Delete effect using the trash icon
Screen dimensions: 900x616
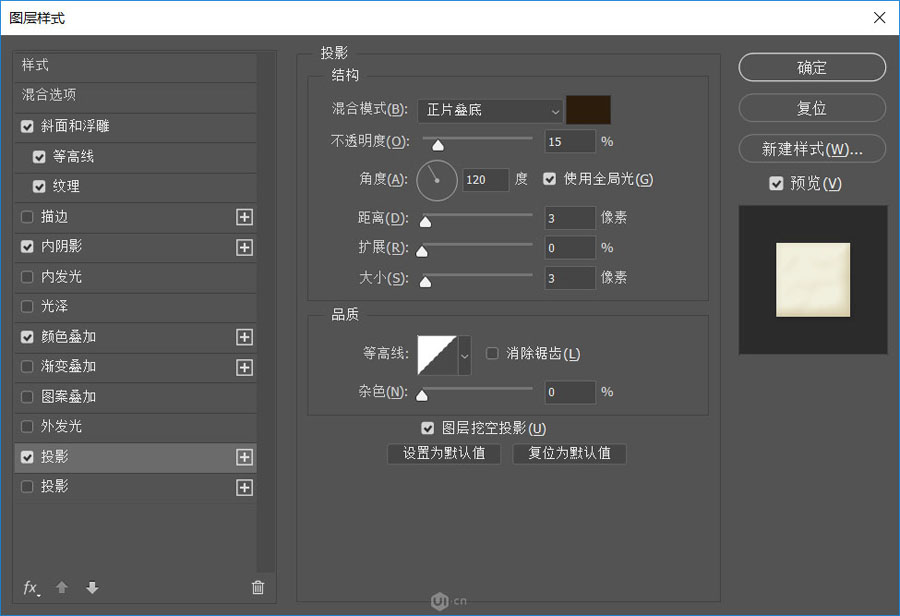tap(258, 588)
